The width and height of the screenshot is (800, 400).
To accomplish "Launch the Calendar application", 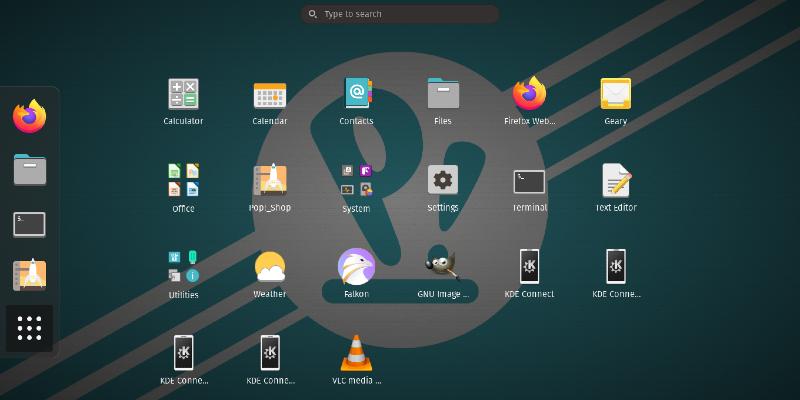I will [x=270, y=94].
